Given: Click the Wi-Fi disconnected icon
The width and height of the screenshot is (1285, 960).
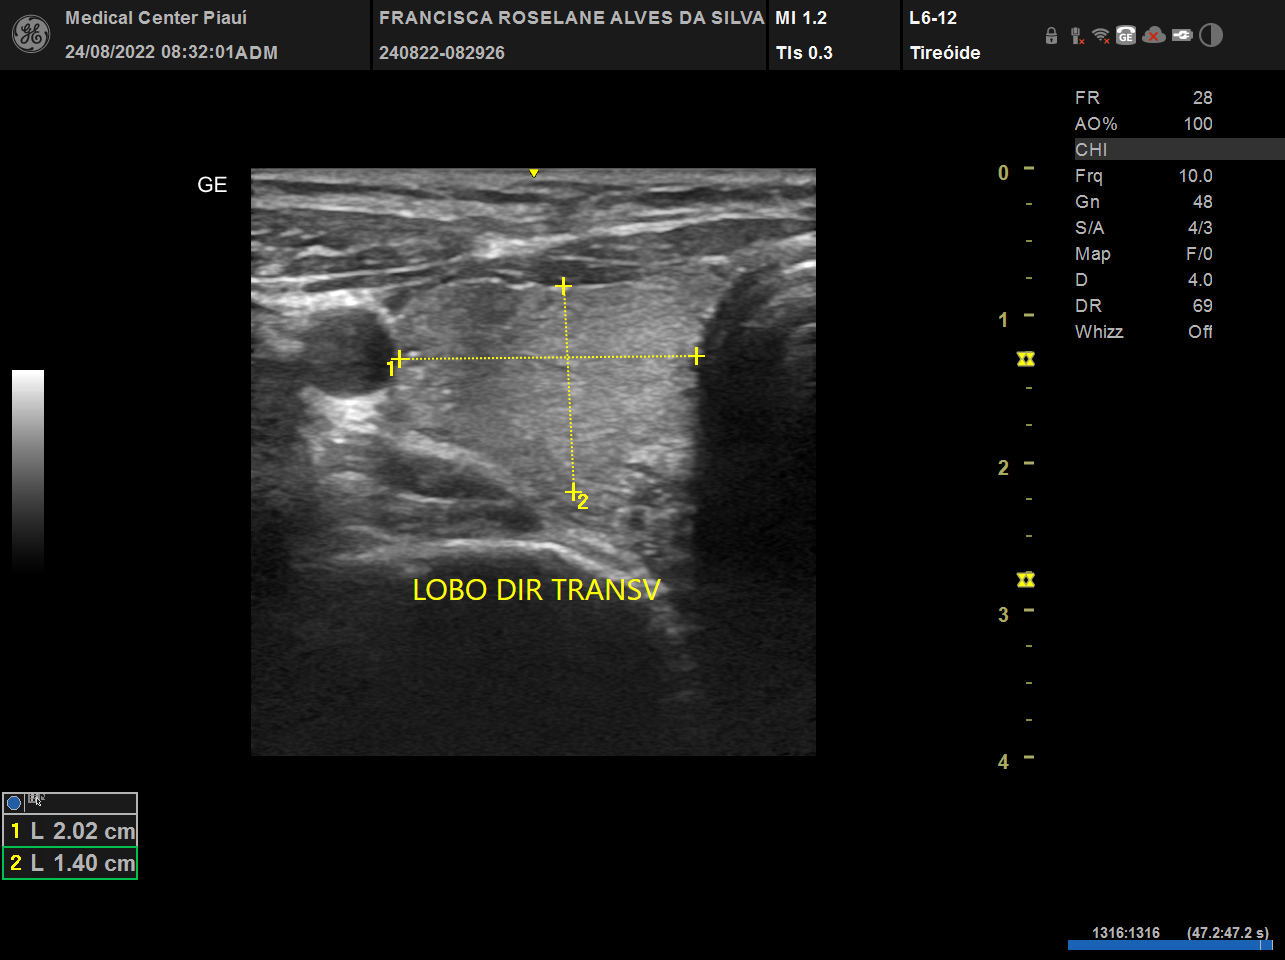Looking at the screenshot, I should pyautogui.click(x=1101, y=36).
